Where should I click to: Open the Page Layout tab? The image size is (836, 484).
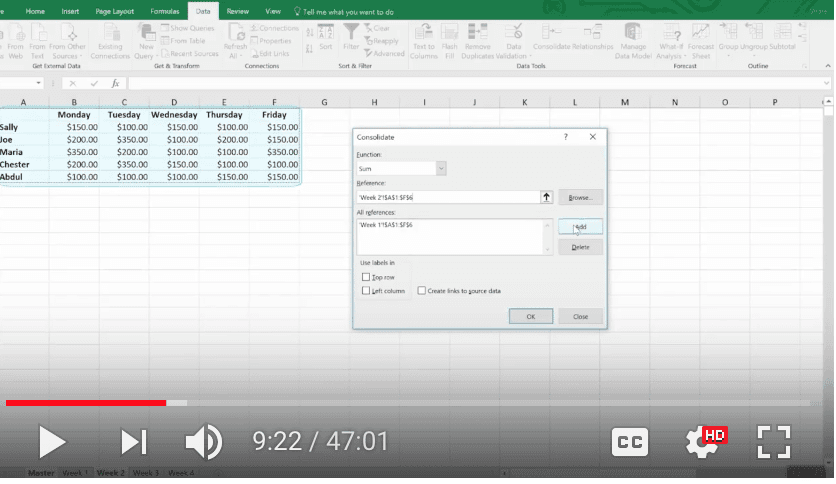pyautogui.click(x=117, y=10)
